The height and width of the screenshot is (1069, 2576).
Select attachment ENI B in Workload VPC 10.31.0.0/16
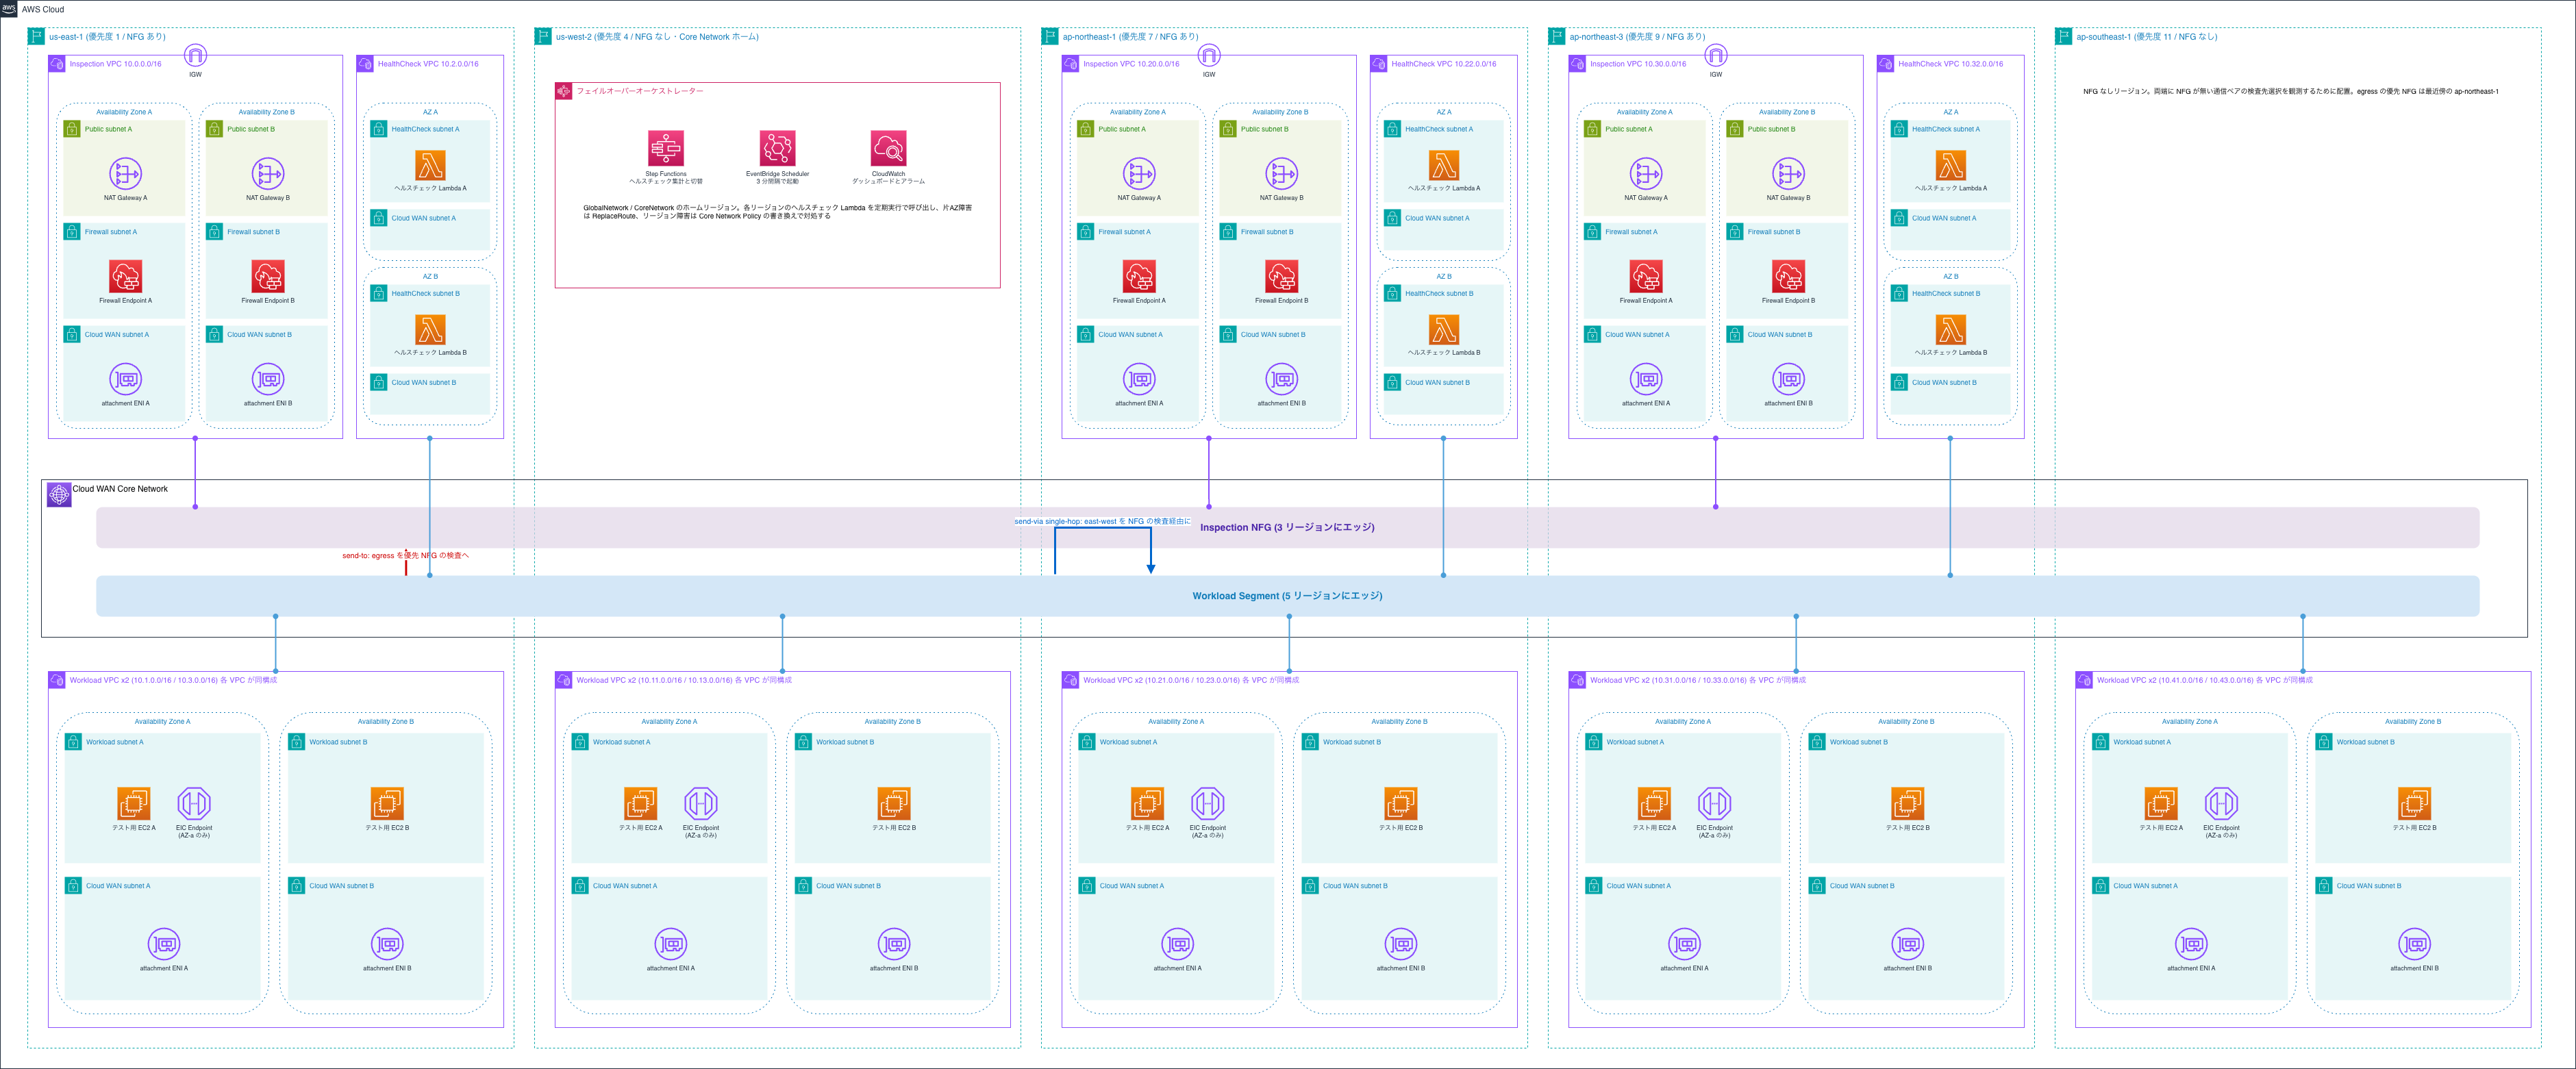click(x=1908, y=944)
